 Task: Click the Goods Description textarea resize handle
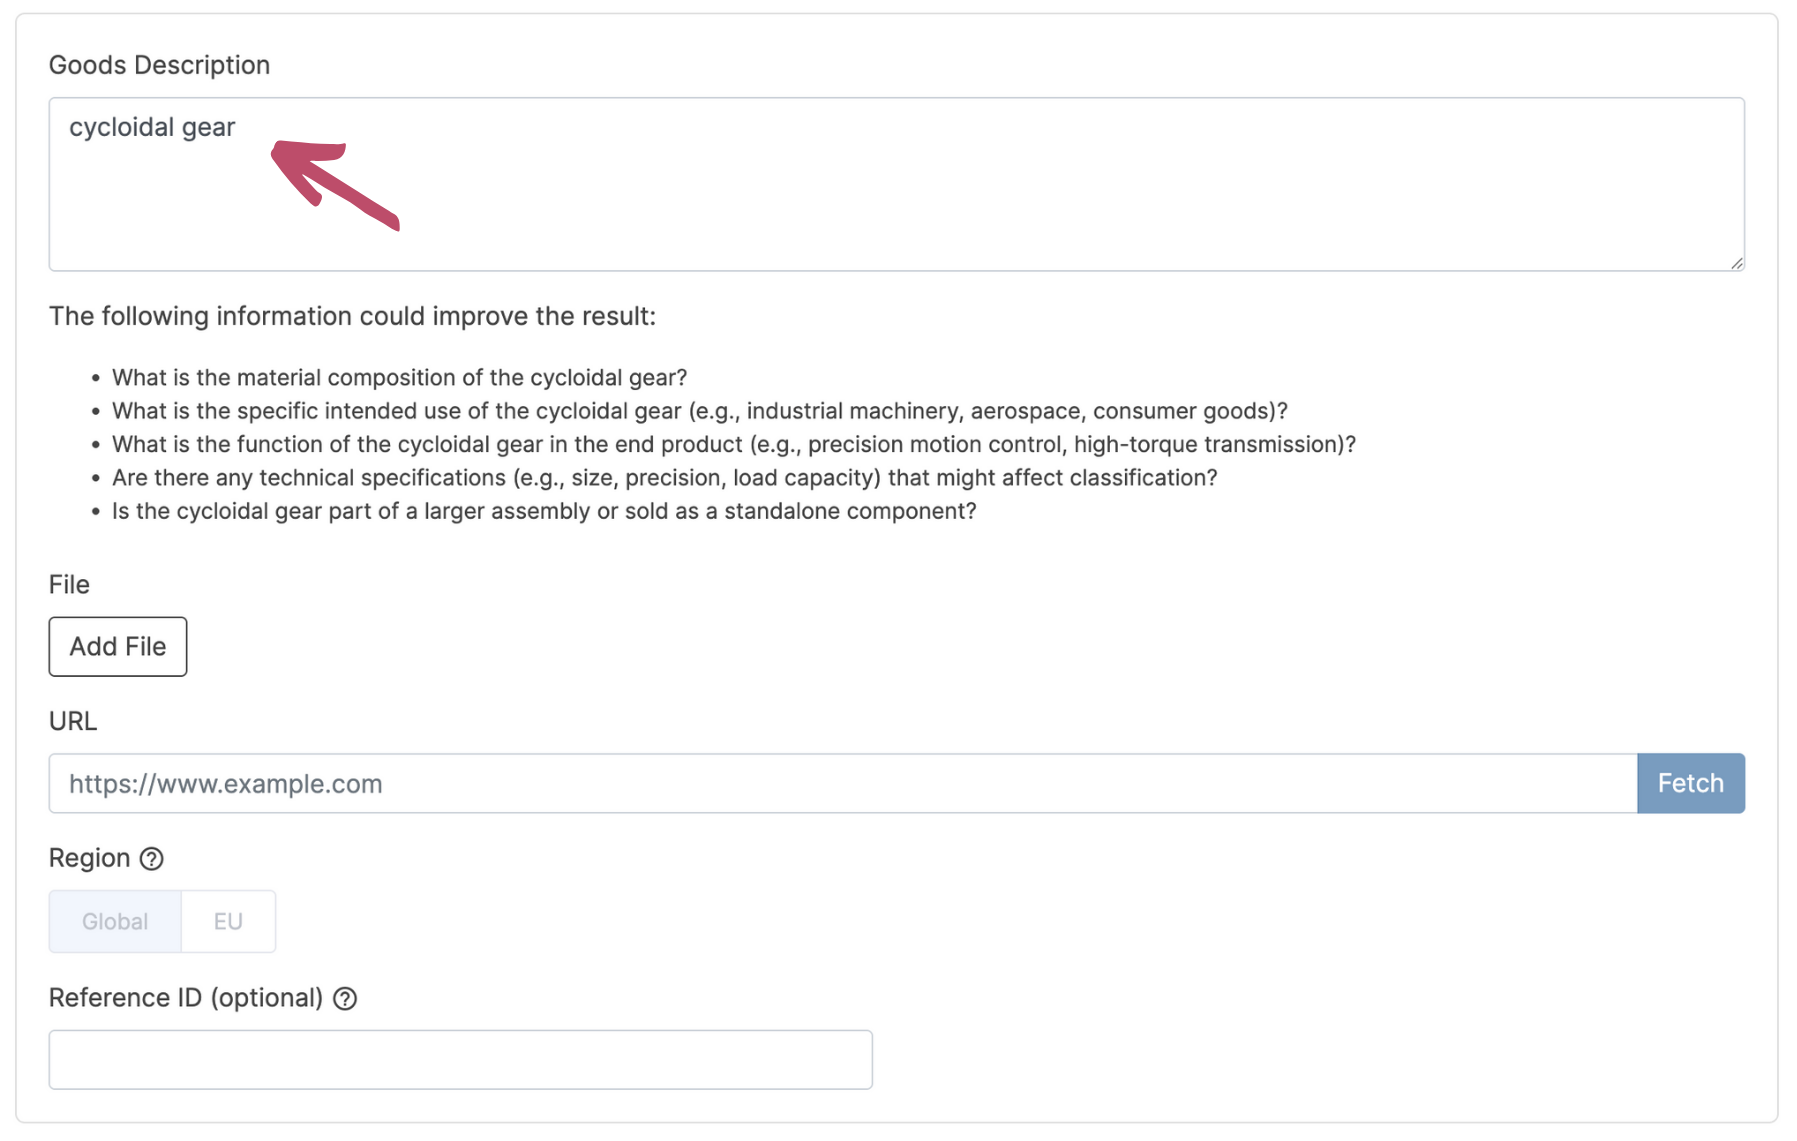click(x=1736, y=263)
